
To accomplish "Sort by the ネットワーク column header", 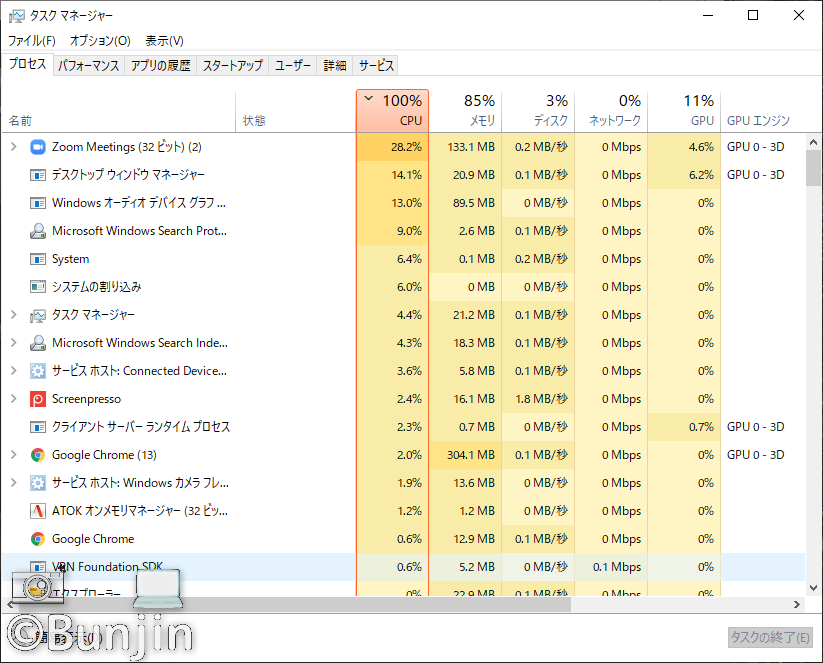I will (x=611, y=111).
